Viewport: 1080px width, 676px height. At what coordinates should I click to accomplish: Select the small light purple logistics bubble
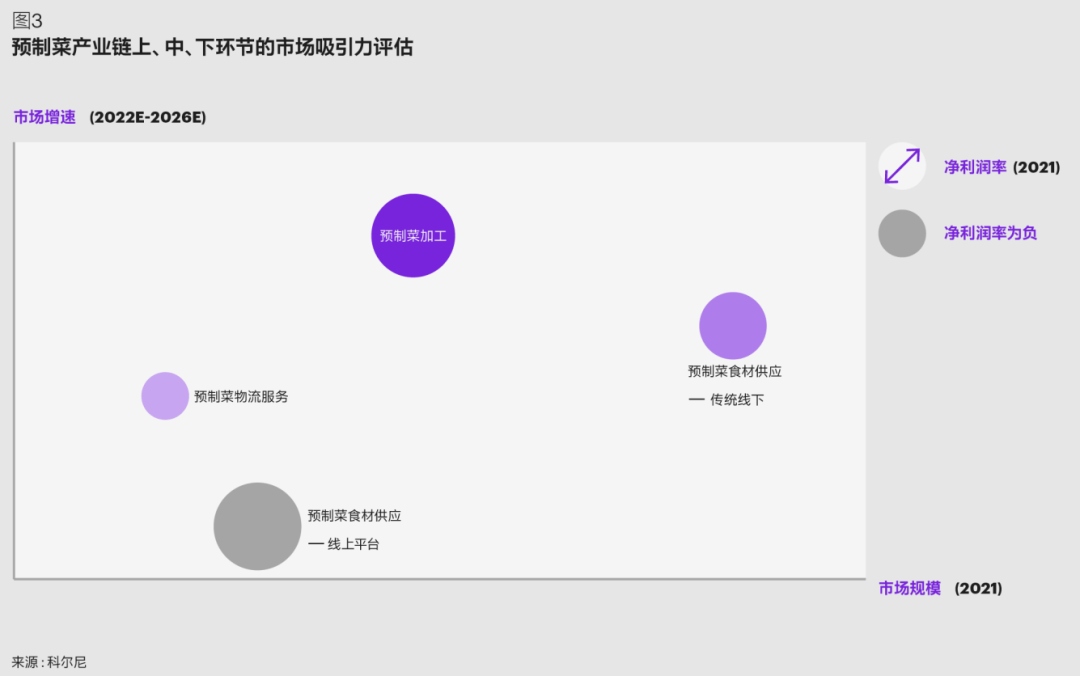(165, 396)
